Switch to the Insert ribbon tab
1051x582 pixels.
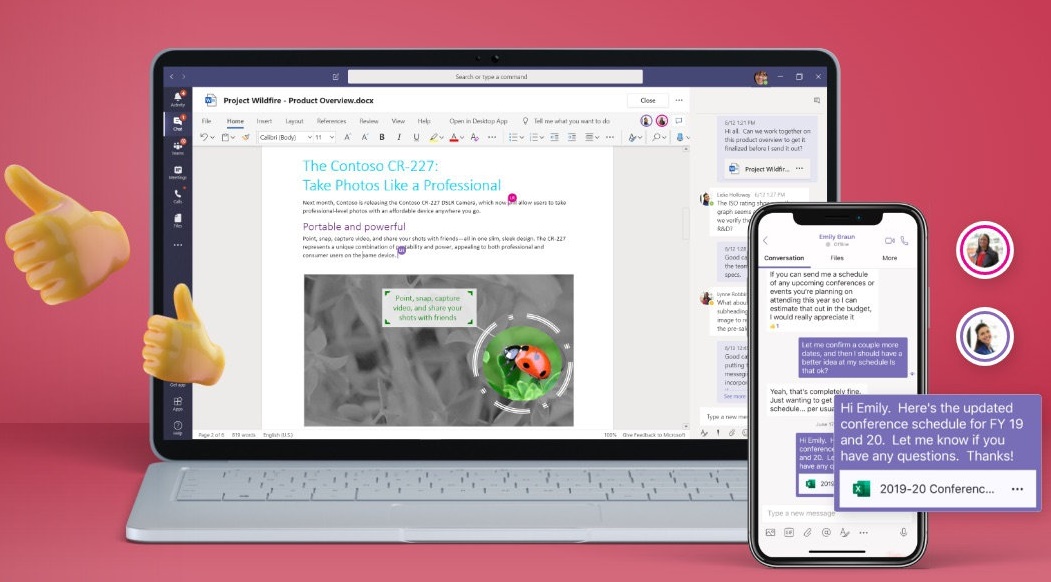tap(264, 121)
